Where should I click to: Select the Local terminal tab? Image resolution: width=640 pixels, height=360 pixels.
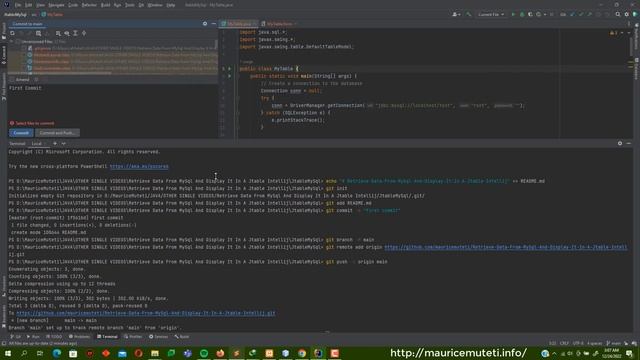click(x=36, y=143)
